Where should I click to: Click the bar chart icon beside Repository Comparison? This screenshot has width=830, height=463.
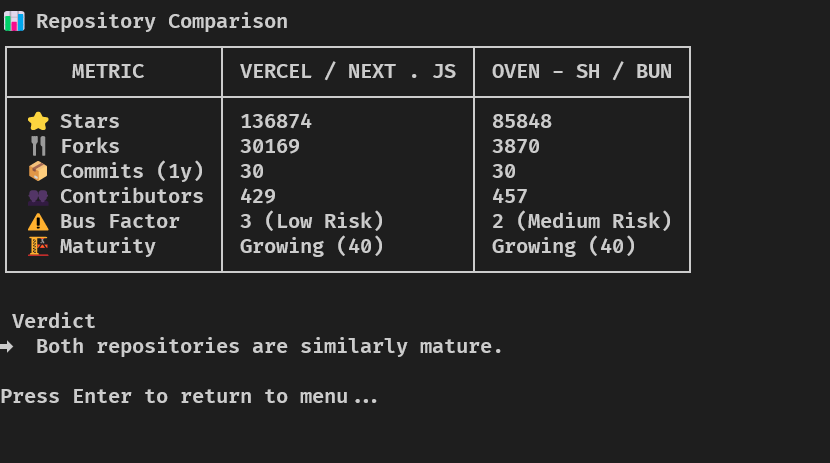point(14,21)
